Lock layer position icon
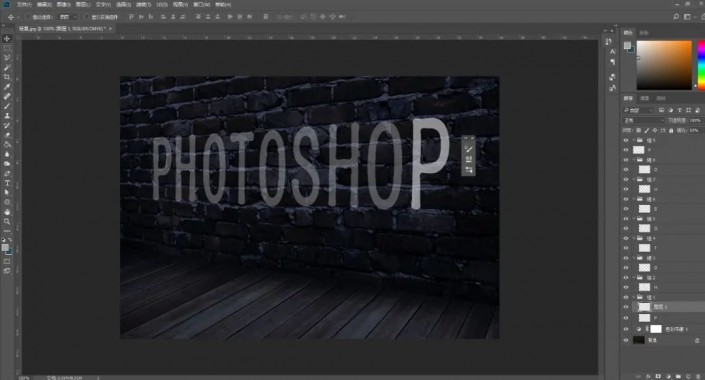The width and height of the screenshot is (705, 380). point(655,130)
